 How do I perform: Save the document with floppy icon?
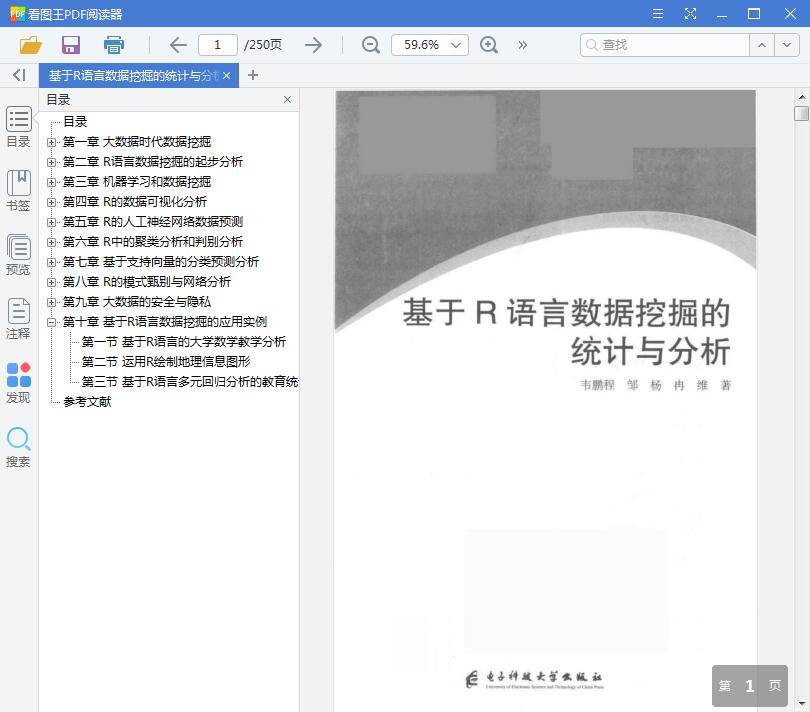pyautogui.click(x=71, y=45)
